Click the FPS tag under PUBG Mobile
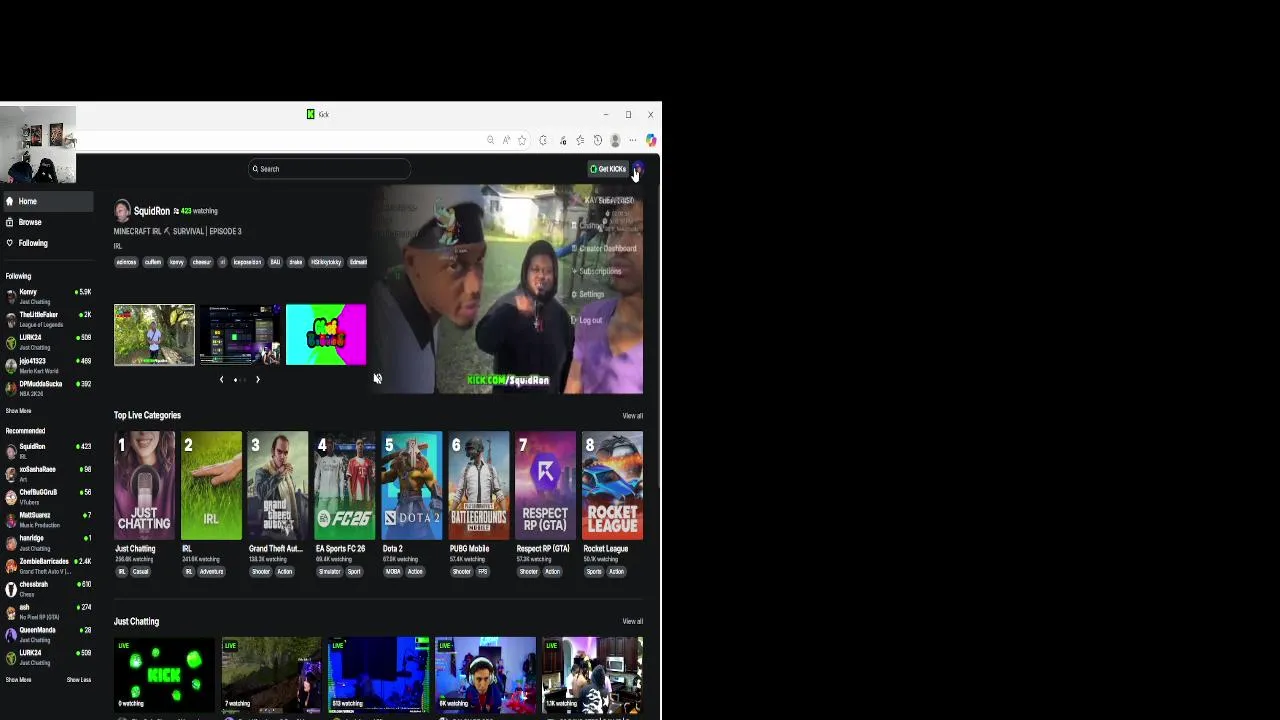The width and height of the screenshot is (1280, 720). [482, 572]
